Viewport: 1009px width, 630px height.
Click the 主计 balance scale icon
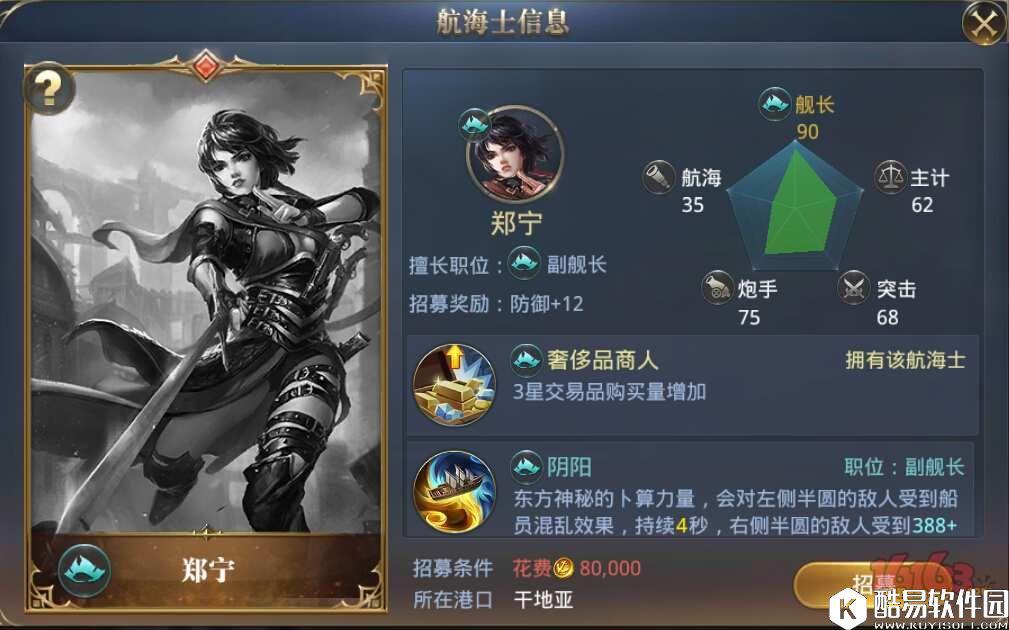tap(891, 177)
